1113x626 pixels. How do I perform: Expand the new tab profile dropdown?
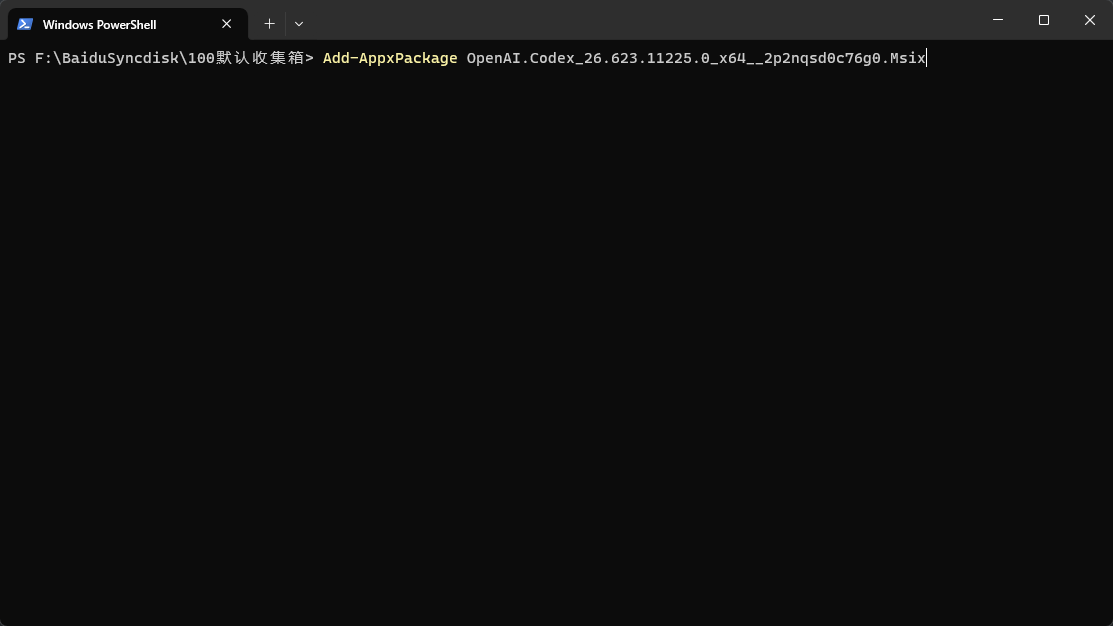pyautogui.click(x=299, y=24)
